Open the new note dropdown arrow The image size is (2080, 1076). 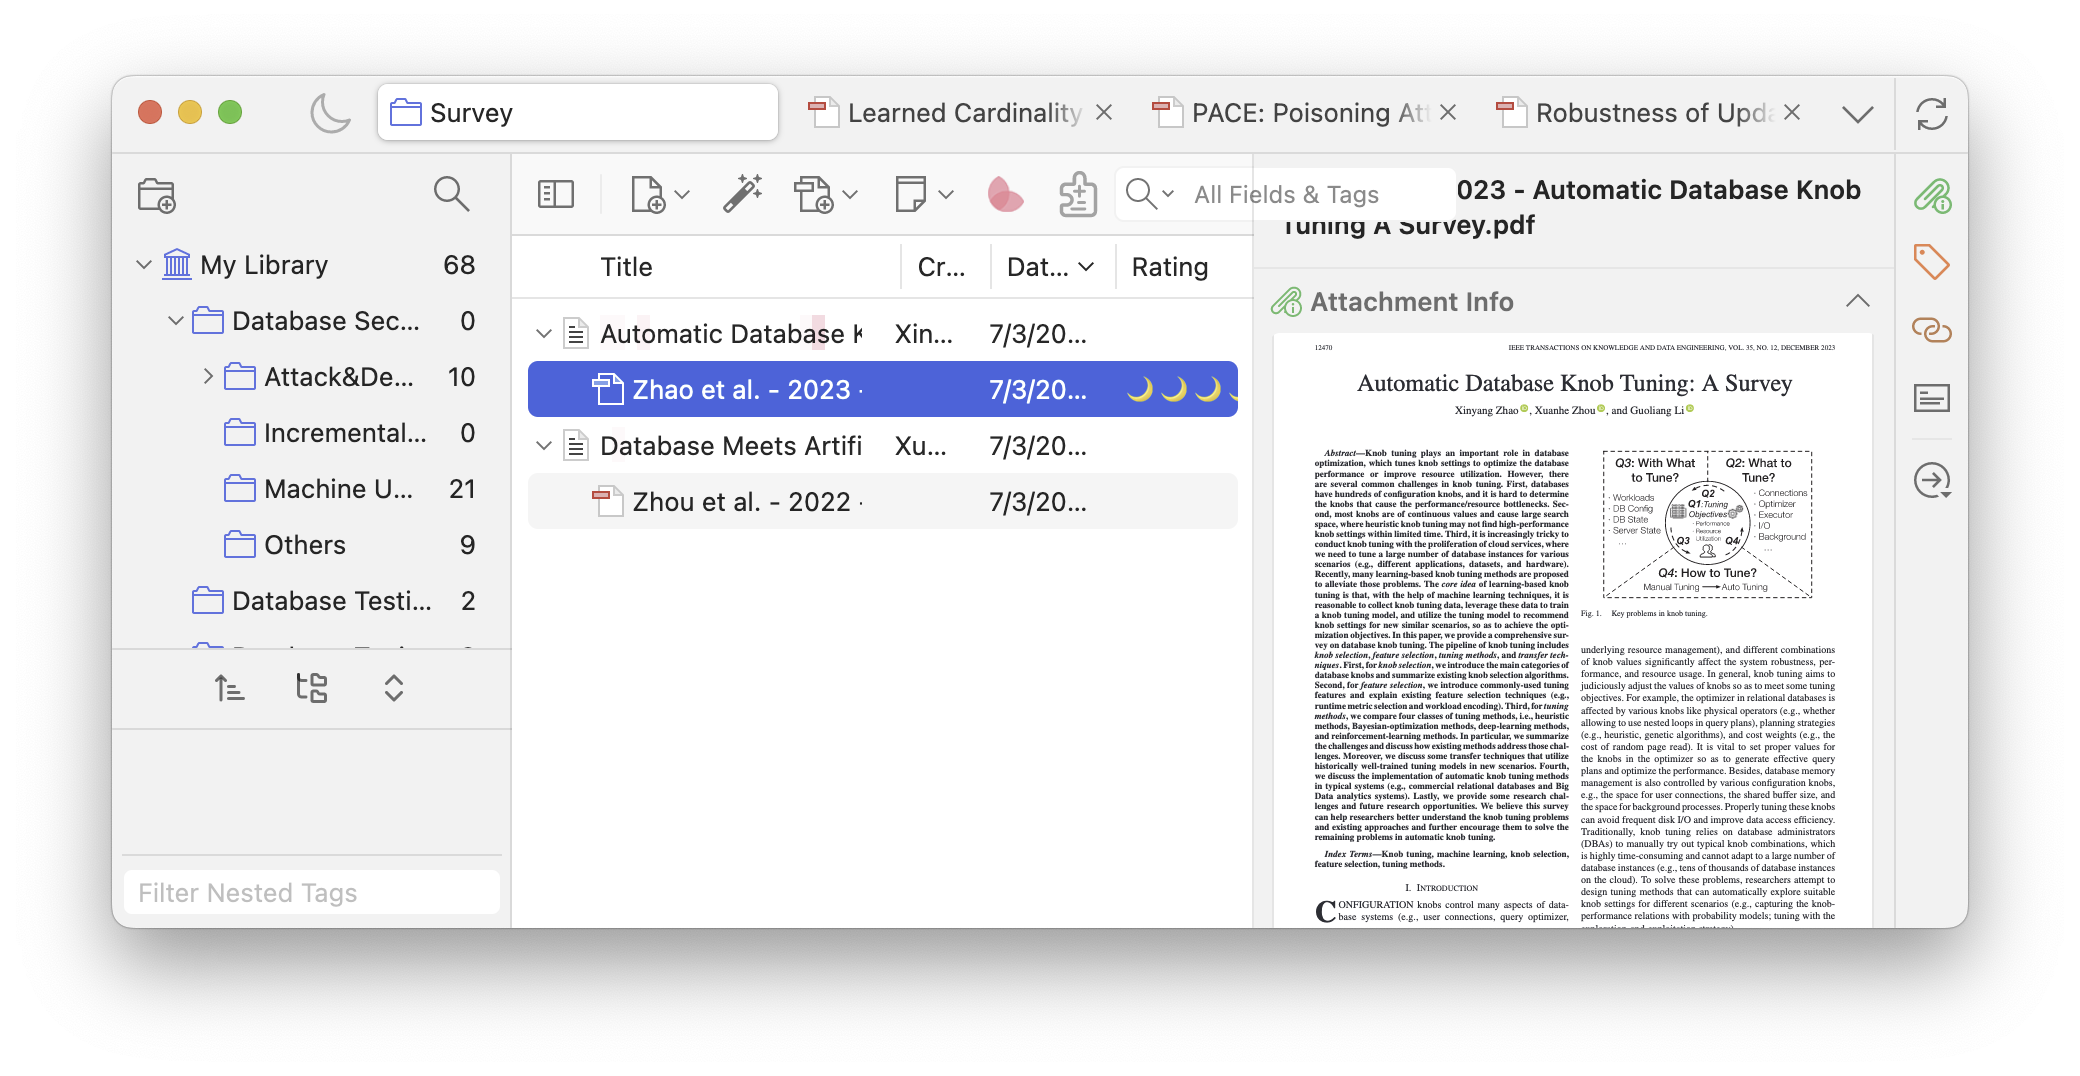pyautogui.click(x=946, y=194)
